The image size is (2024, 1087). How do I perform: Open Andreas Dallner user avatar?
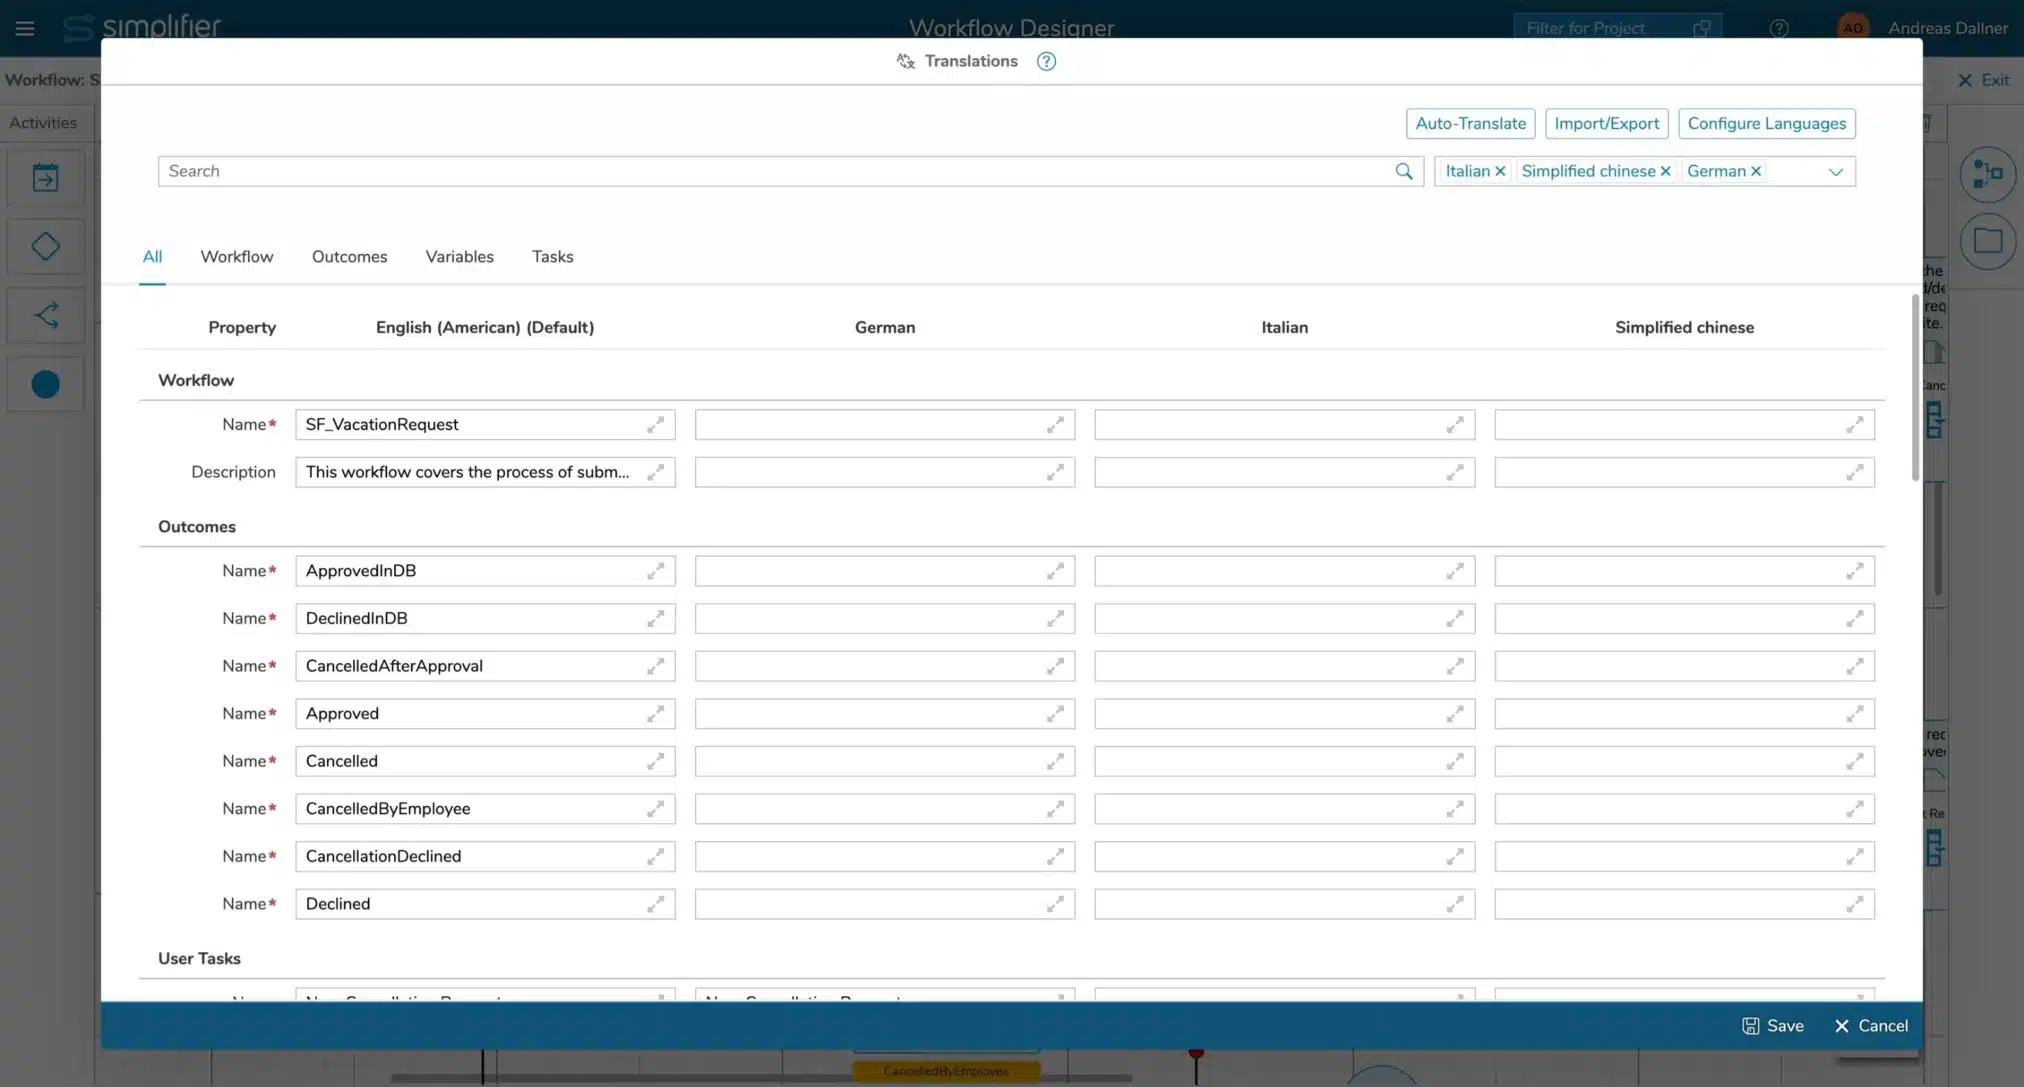(x=1853, y=28)
